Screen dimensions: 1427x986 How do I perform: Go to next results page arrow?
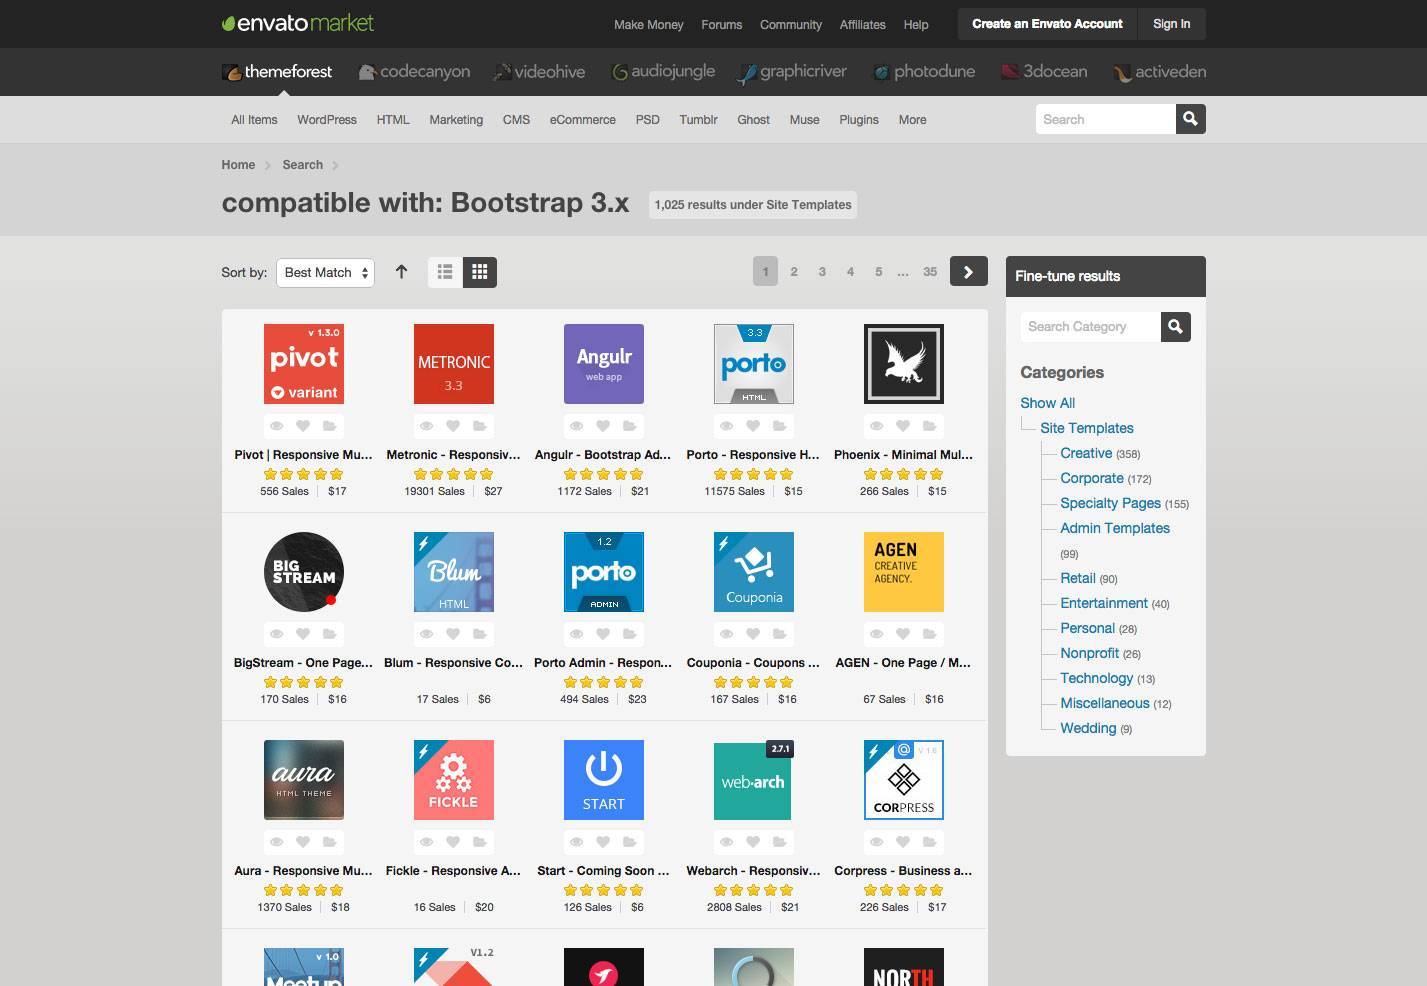(x=968, y=272)
